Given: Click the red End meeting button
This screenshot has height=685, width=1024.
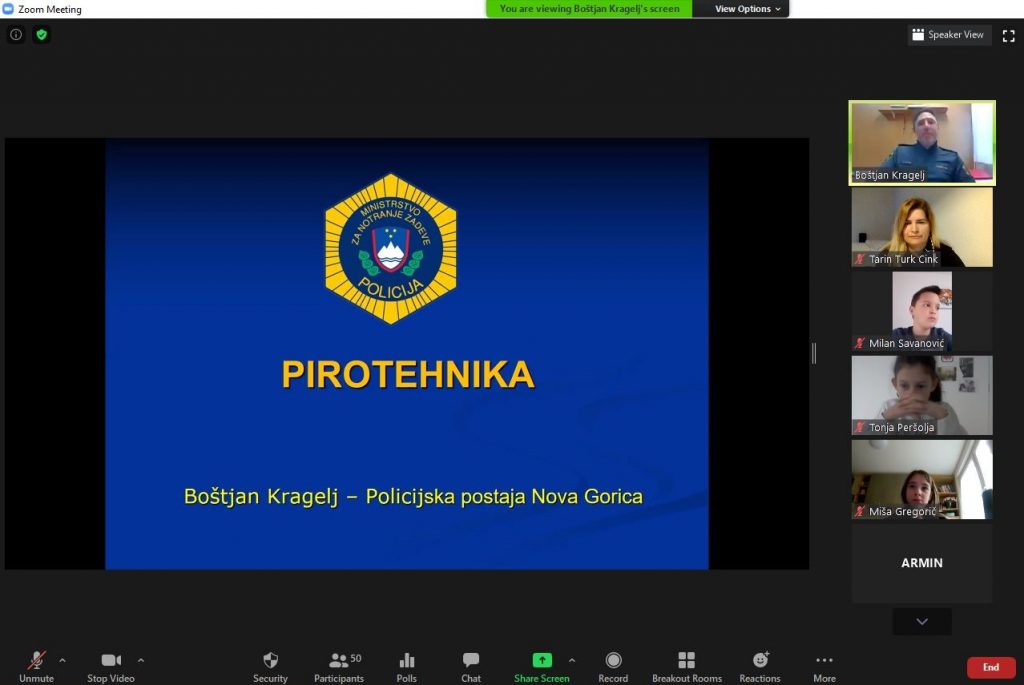Looking at the screenshot, I should tap(991, 667).
